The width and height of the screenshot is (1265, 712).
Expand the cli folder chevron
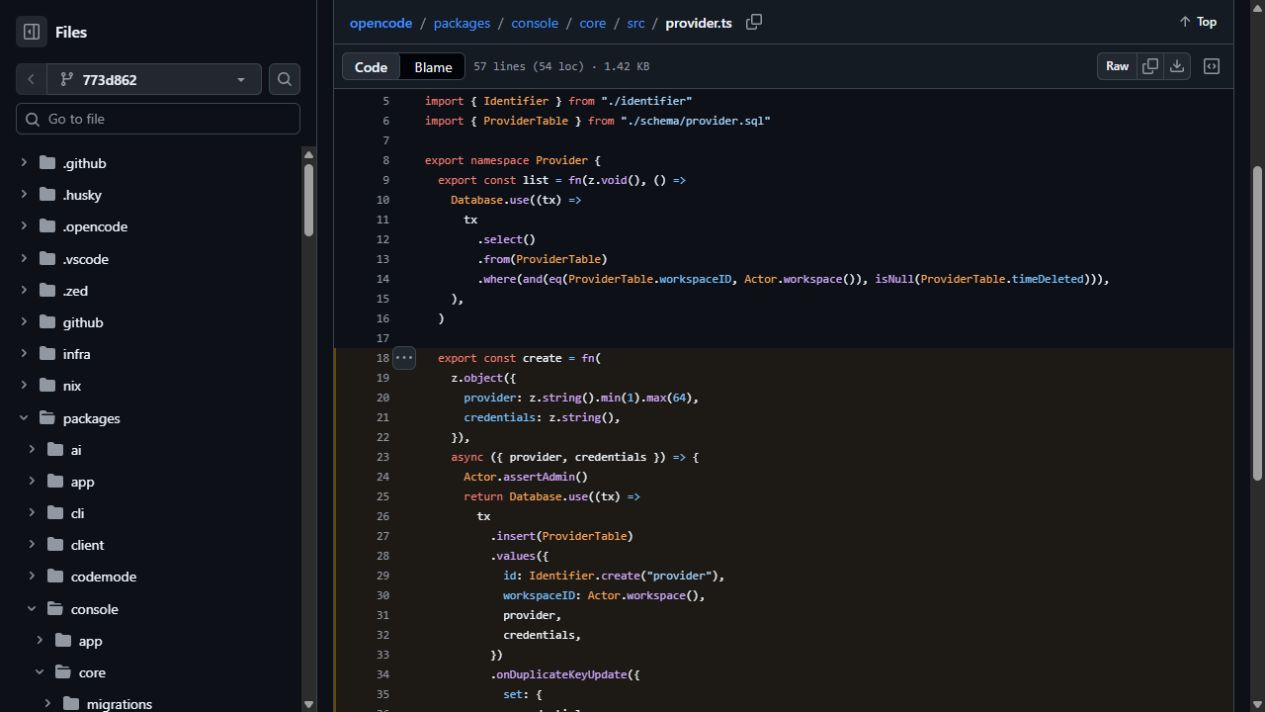click(32, 513)
